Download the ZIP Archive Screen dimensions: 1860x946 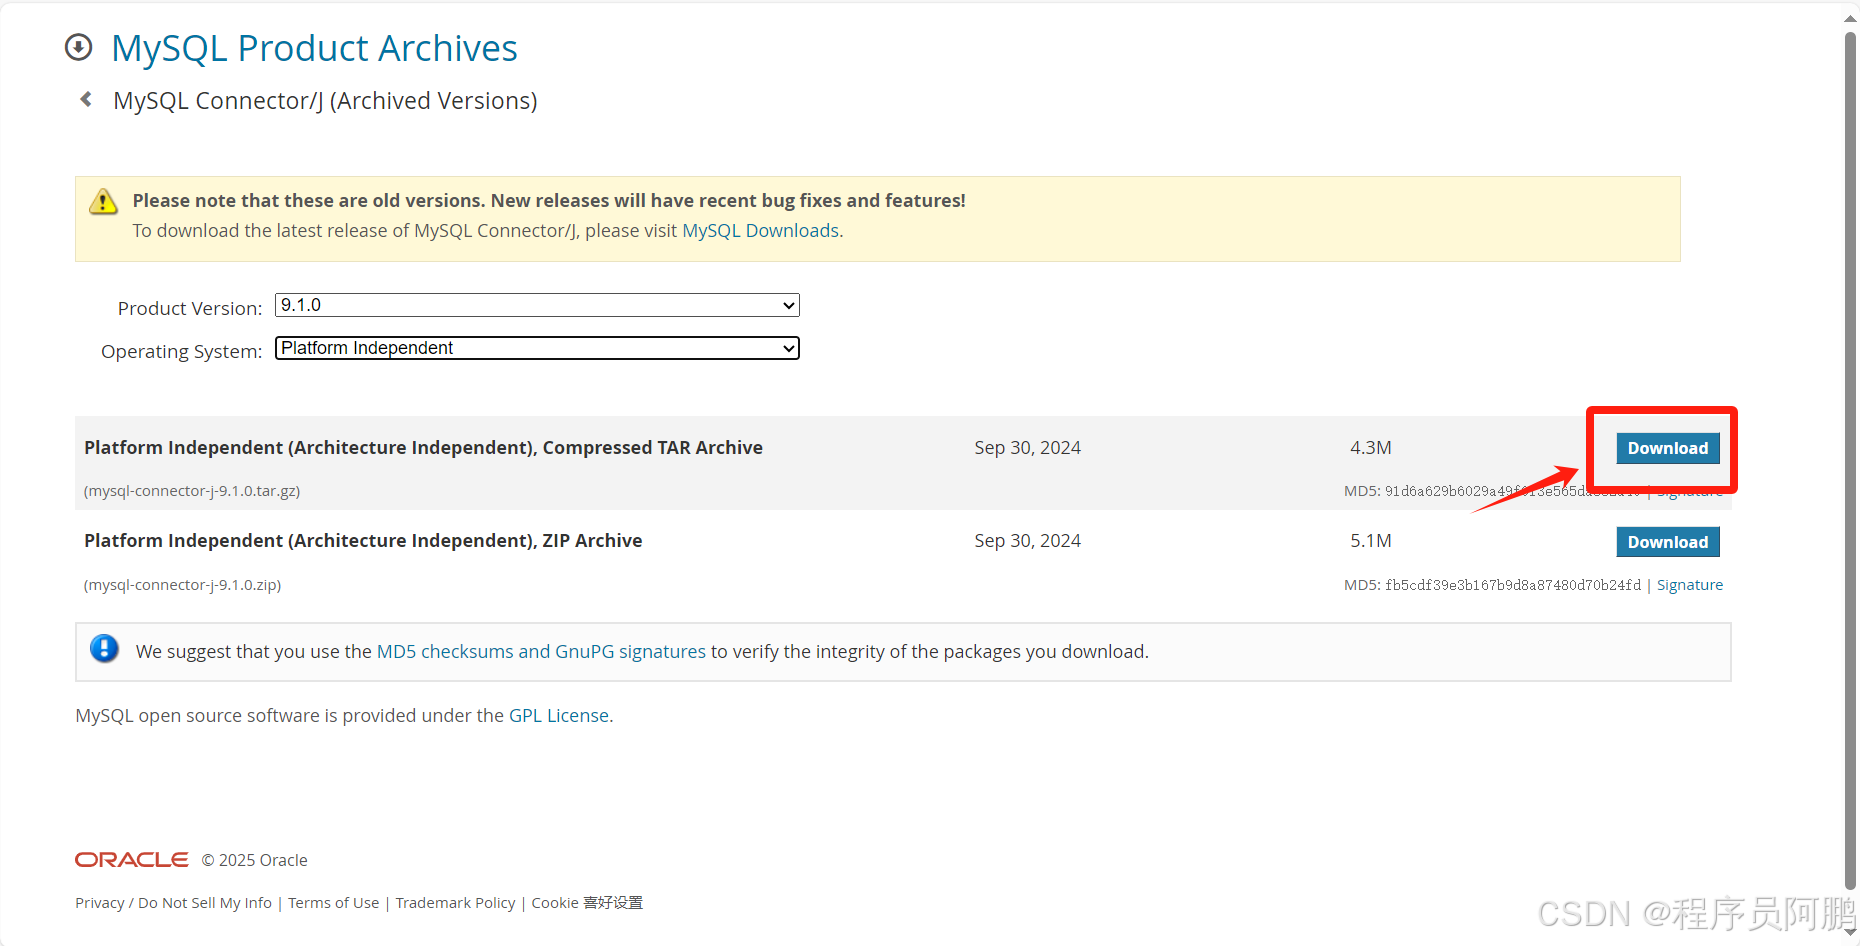coord(1667,542)
